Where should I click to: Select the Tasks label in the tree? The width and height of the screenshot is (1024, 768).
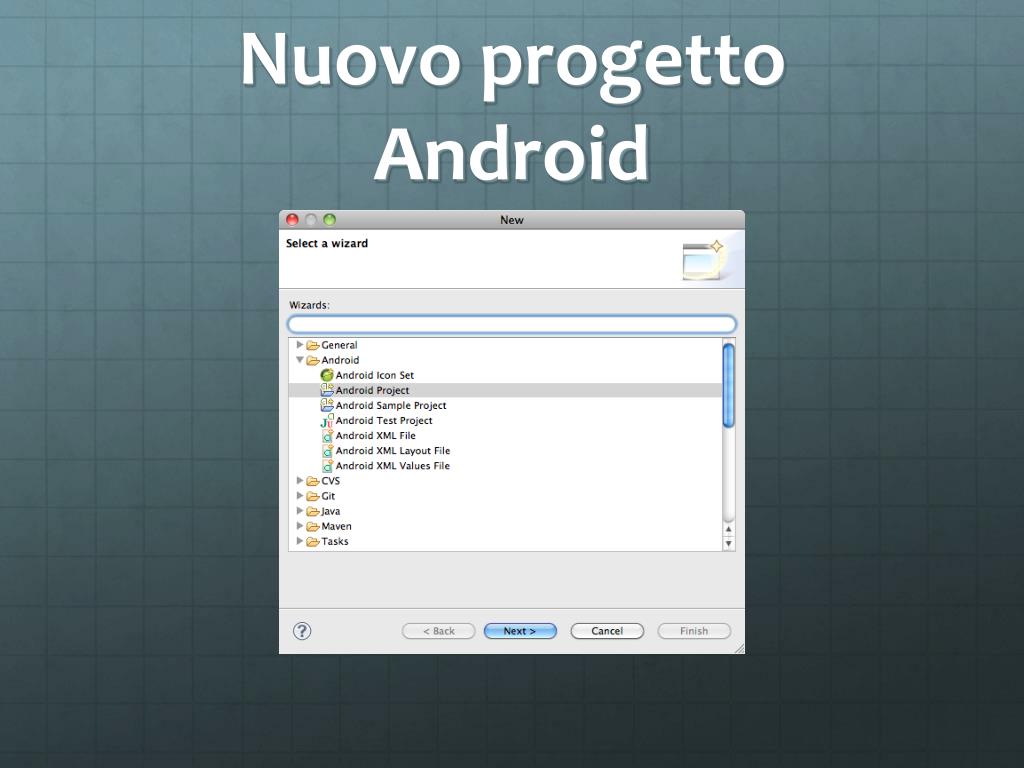[334, 541]
